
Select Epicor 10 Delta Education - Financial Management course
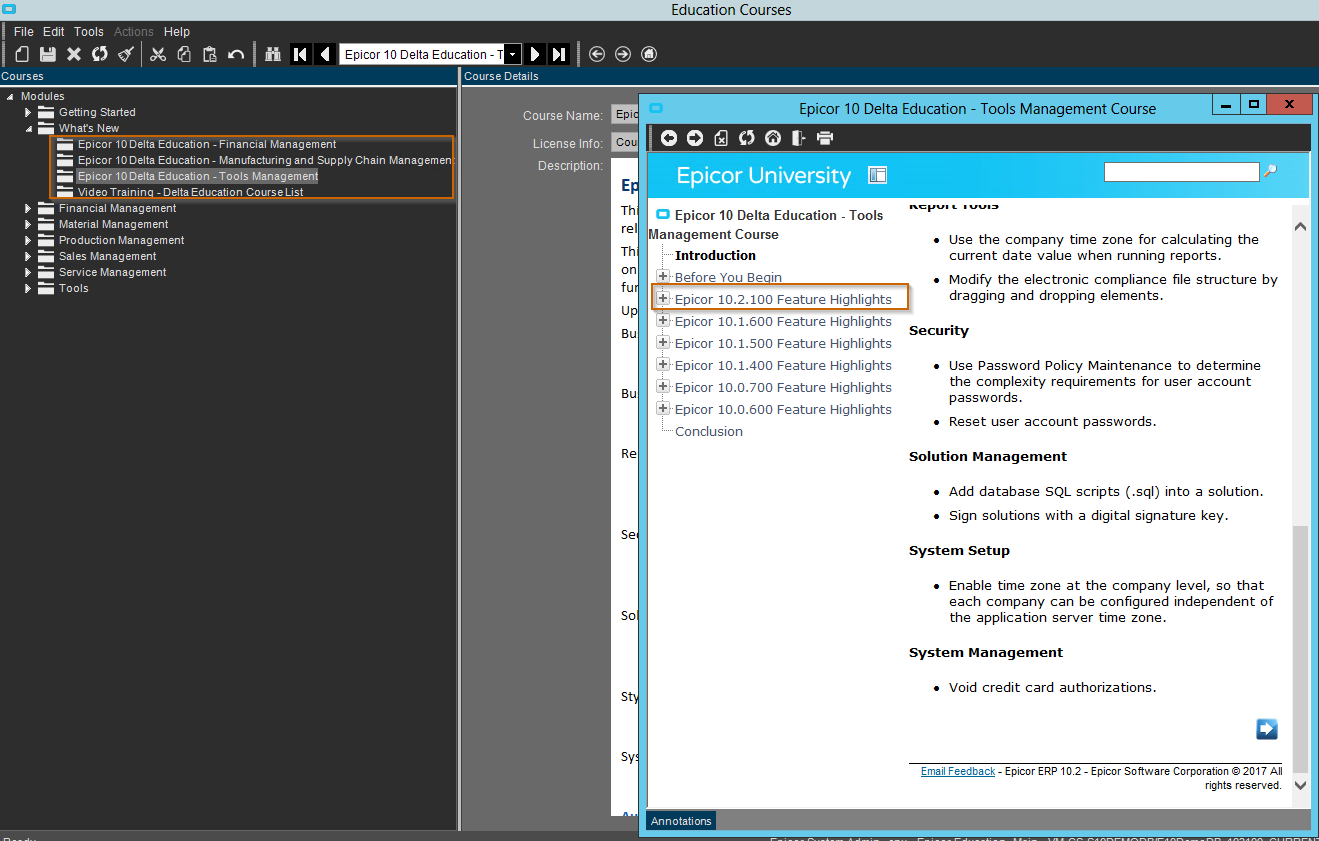click(207, 144)
